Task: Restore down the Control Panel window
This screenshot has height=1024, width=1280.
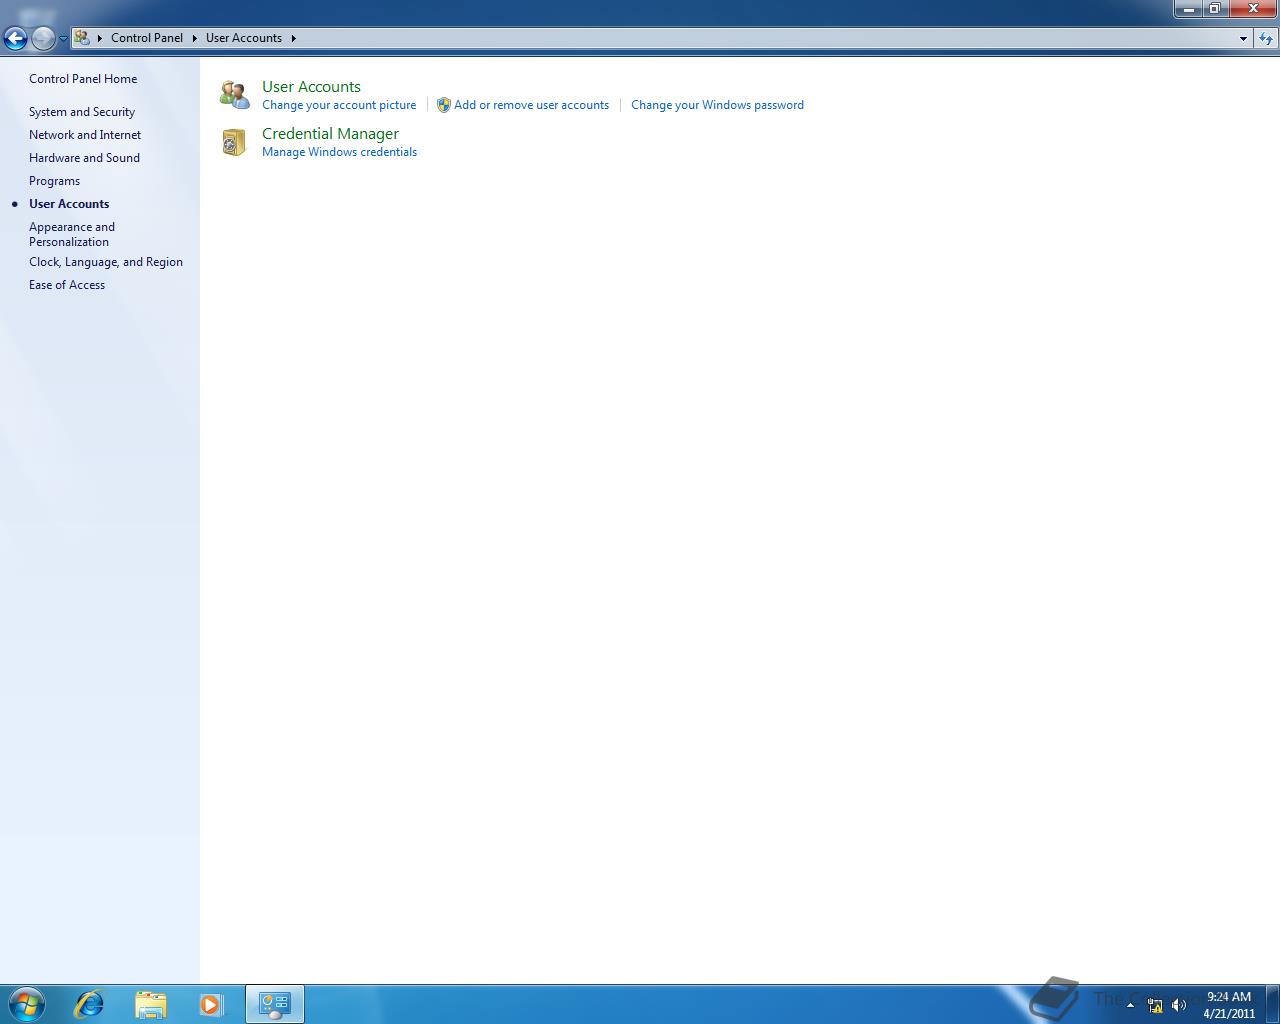Action: click(1214, 9)
